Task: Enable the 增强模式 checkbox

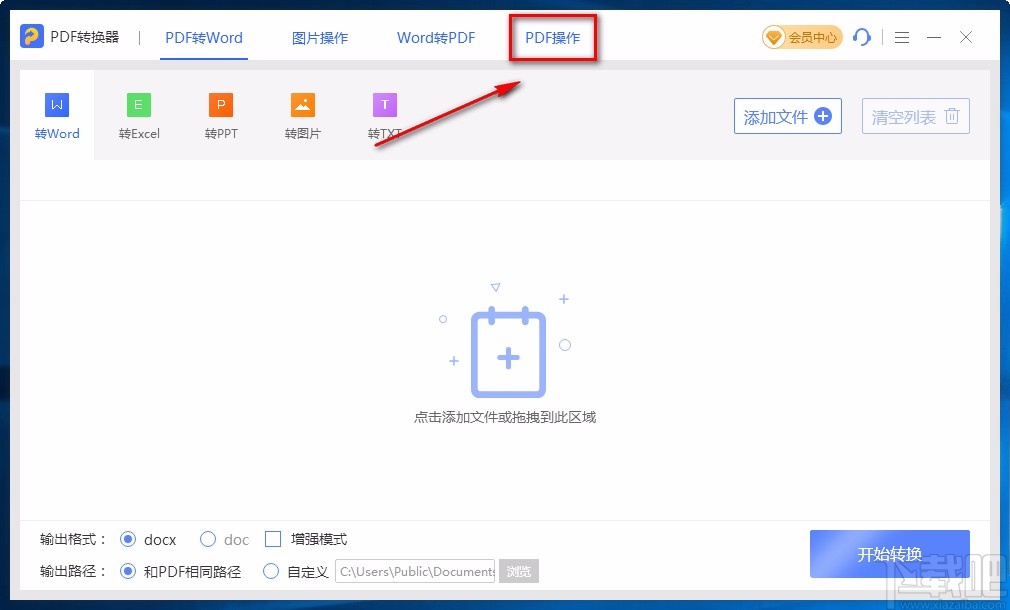Action: (x=273, y=539)
